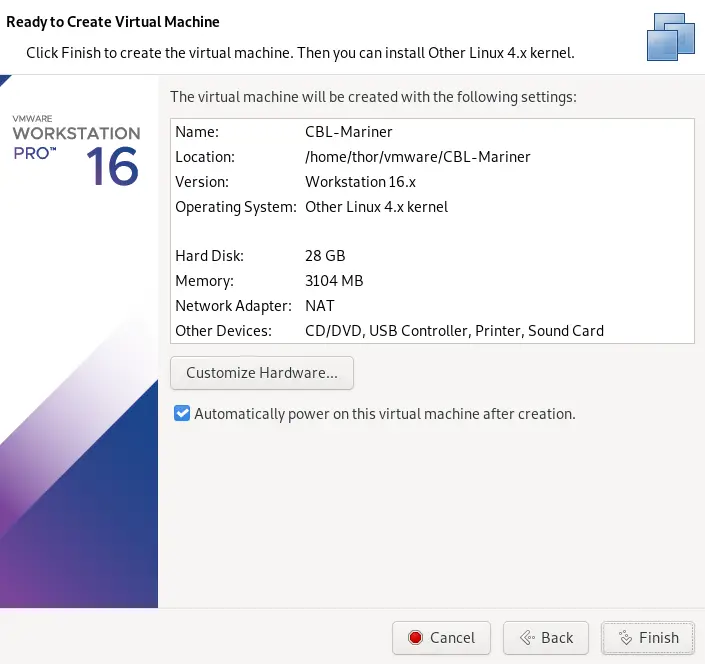The height and width of the screenshot is (664, 705).
Task: Click 'The virtual machine will be created' text
Action: [x=373, y=97]
